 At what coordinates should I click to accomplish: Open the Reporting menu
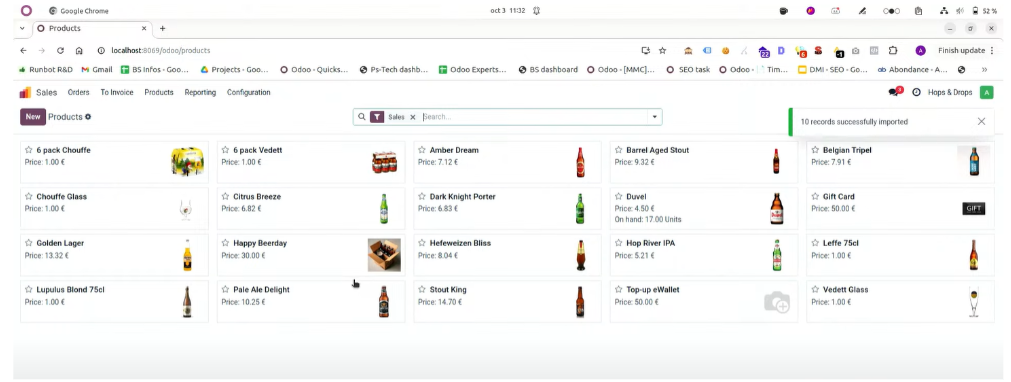pos(200,92)
